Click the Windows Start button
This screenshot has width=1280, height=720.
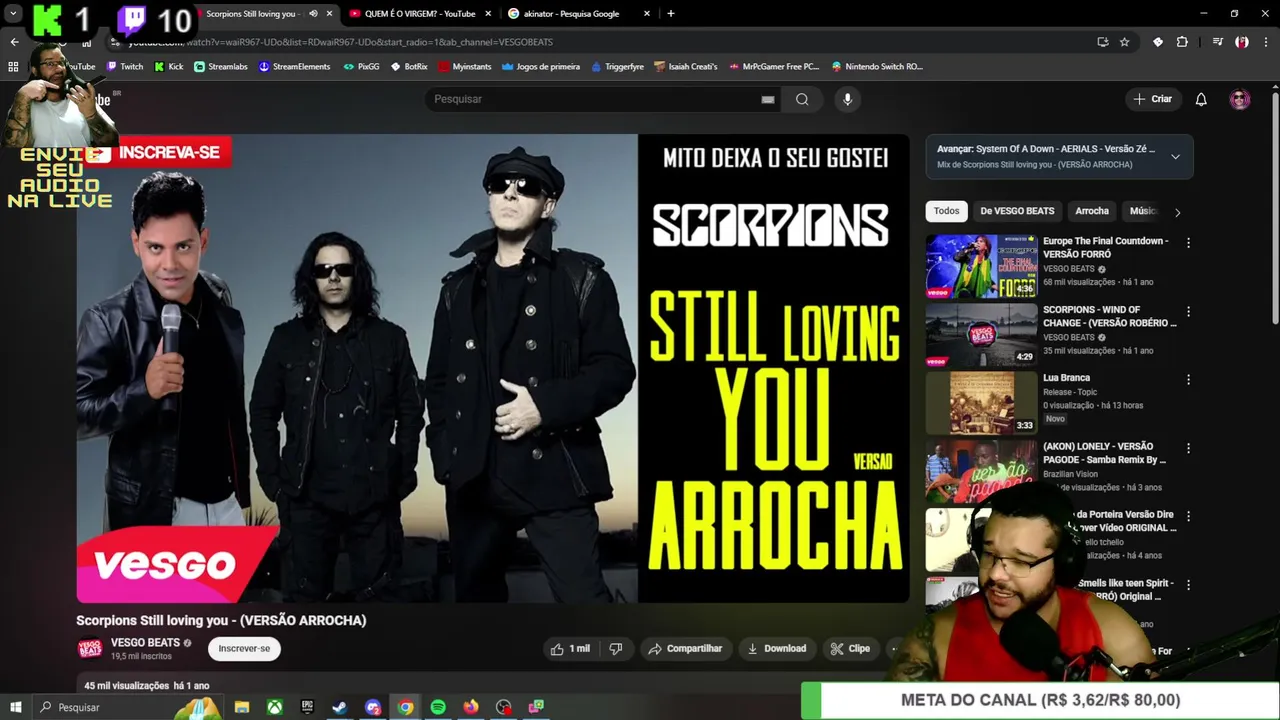tap(15, 707)
